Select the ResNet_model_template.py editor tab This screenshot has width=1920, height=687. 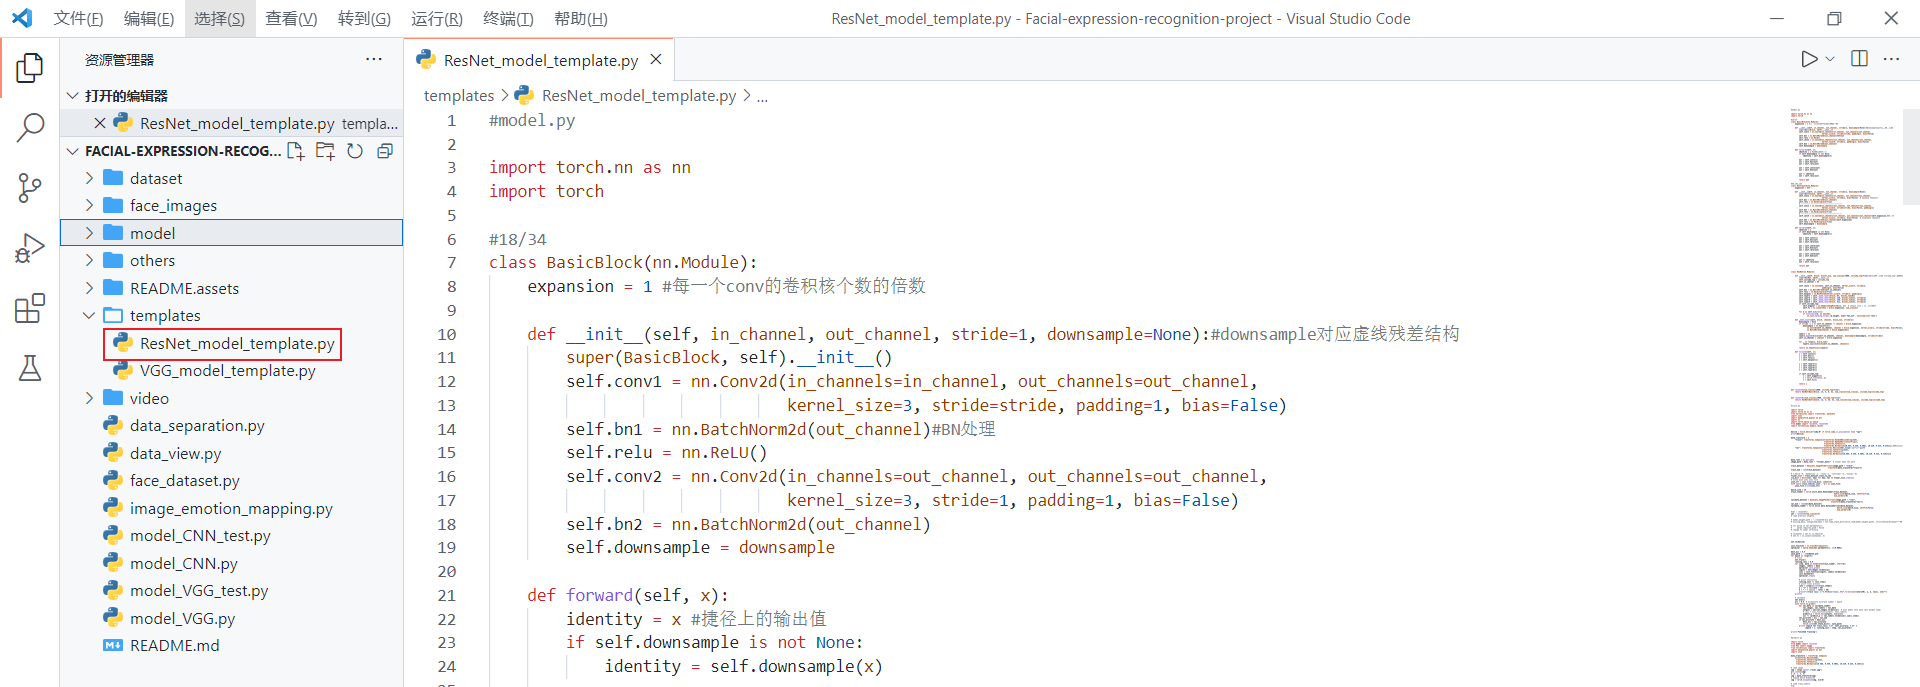540,60
